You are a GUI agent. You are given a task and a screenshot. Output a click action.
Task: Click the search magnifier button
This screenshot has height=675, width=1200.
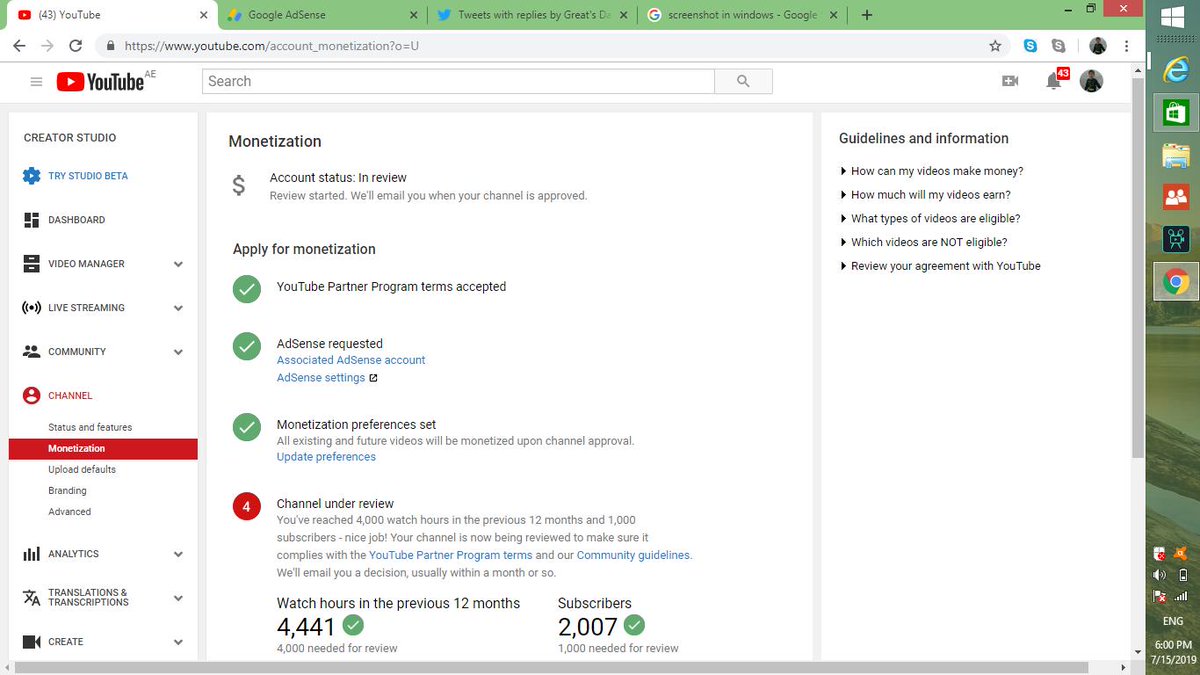(743, 81)
